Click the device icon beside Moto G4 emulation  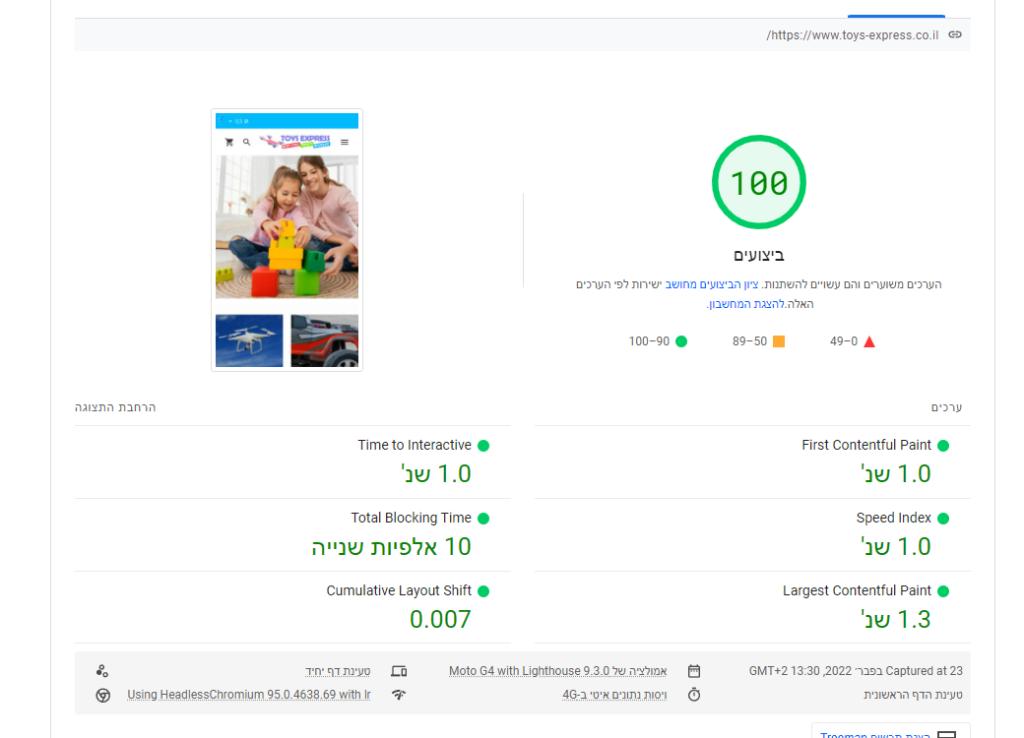[398, 671]
